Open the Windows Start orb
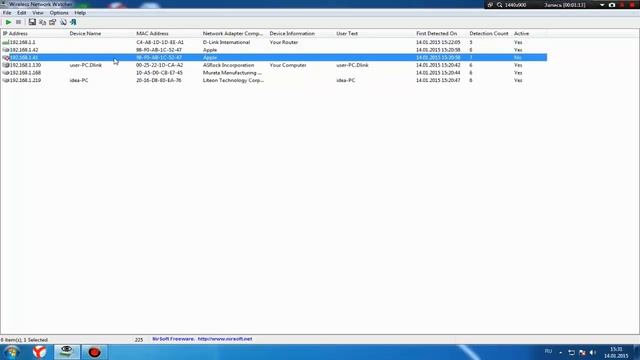 click(11, 352)
